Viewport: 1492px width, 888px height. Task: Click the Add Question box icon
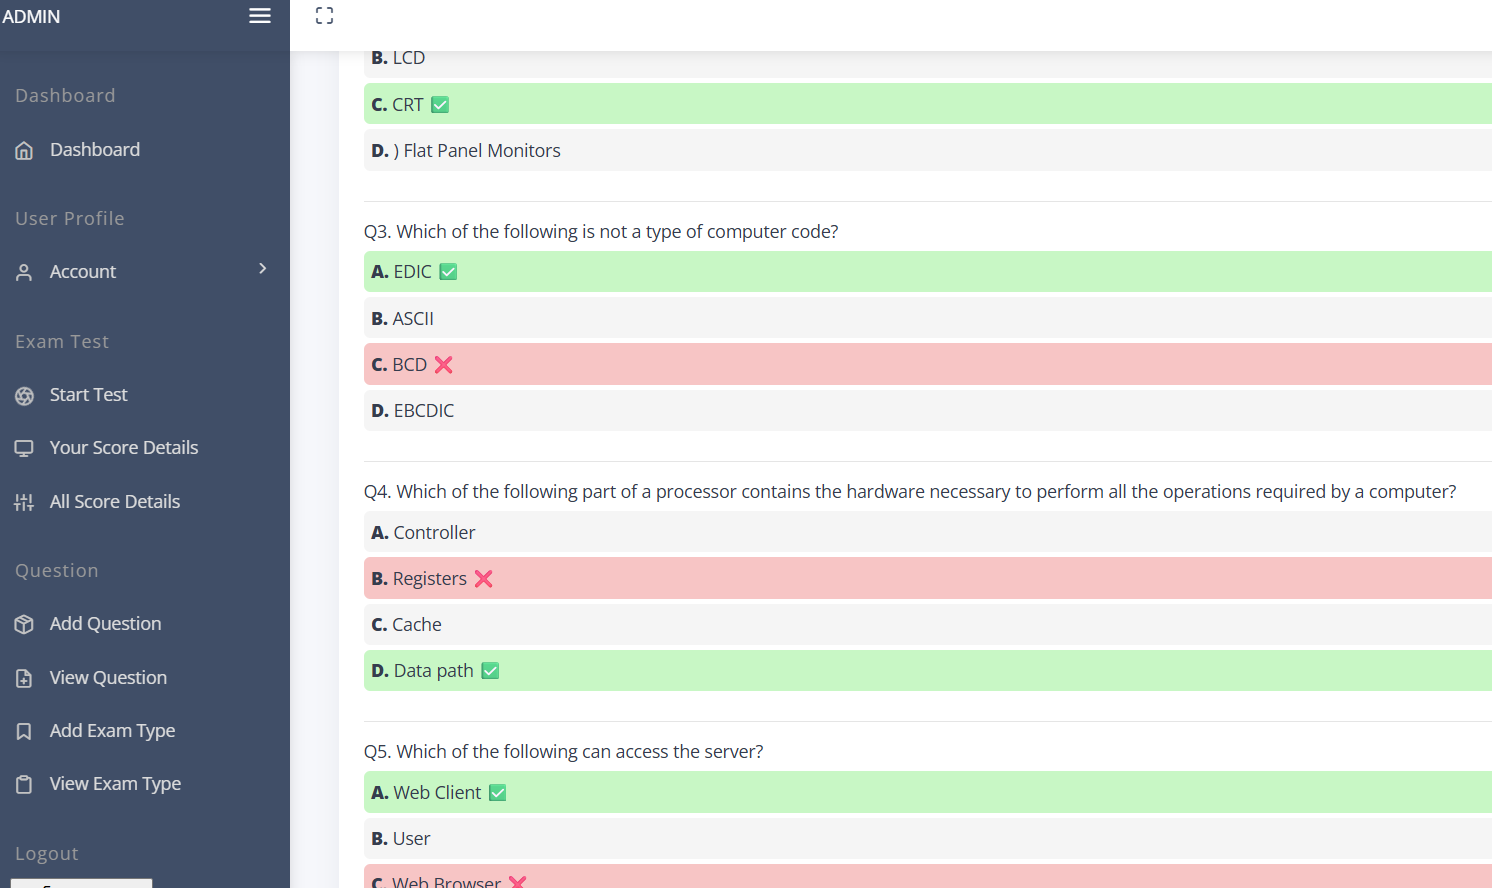point(24,625)
